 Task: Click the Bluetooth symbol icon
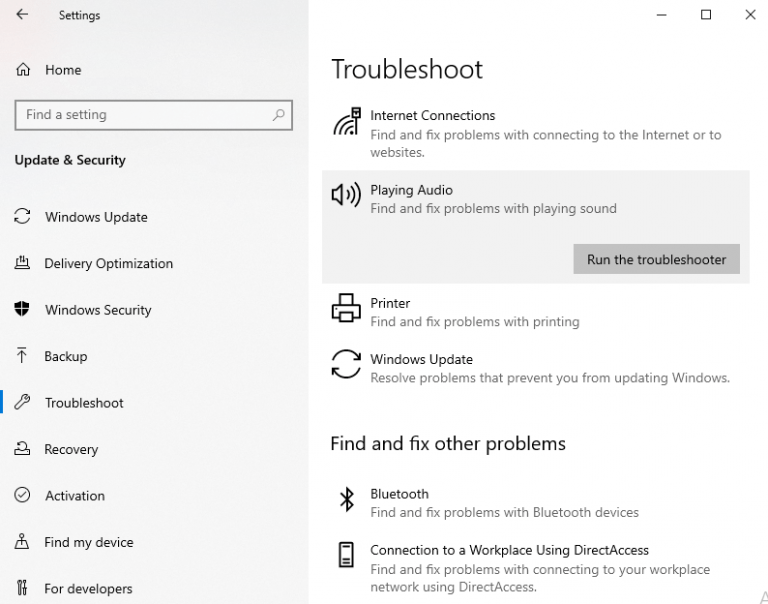tap(347, 499)
